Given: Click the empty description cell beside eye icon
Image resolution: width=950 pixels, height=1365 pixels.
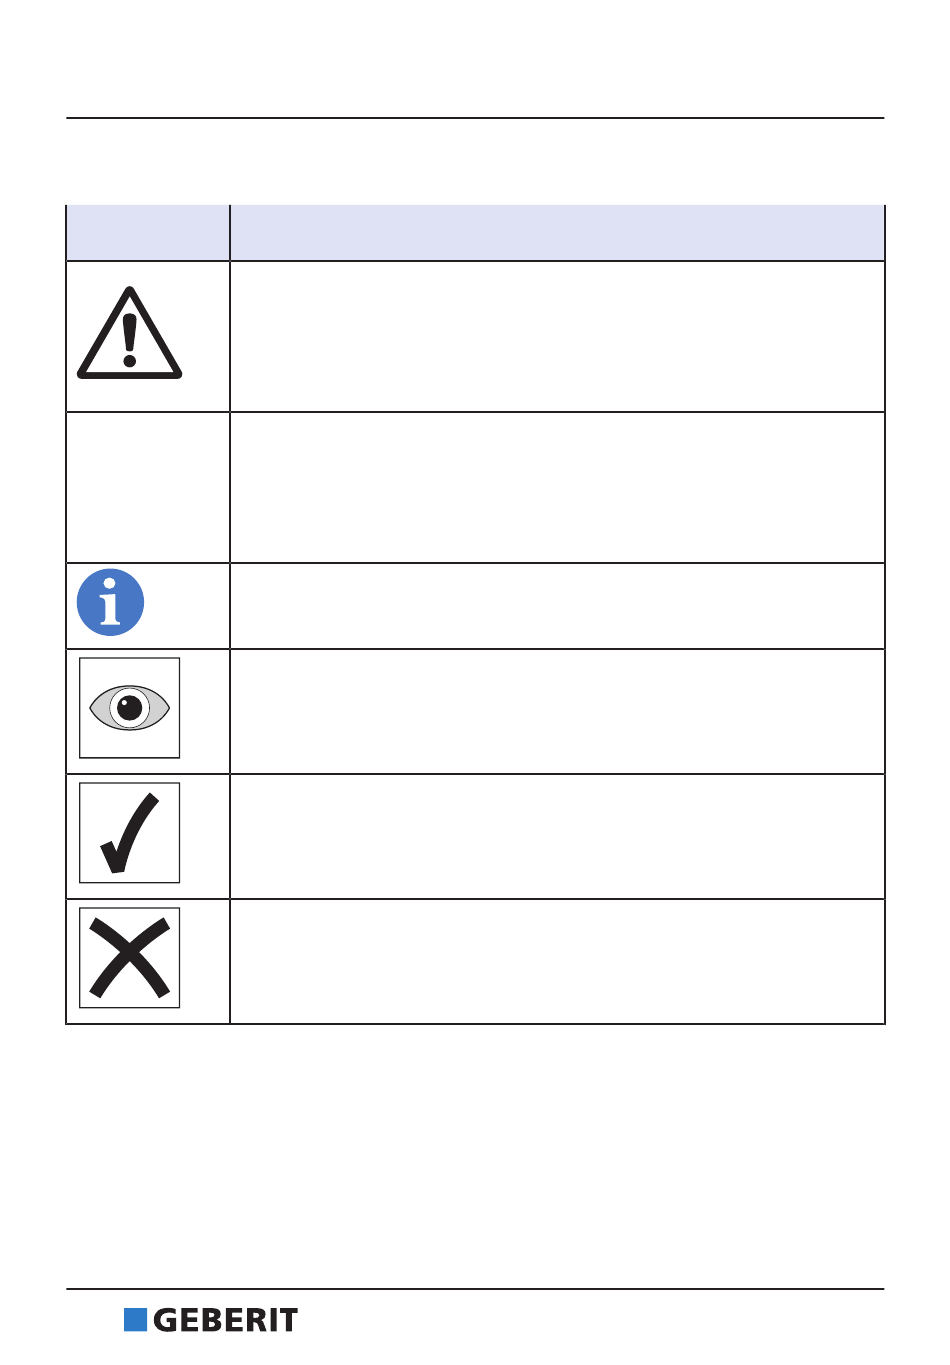Looking at the screenshot, I should click(x=558, y=712).
